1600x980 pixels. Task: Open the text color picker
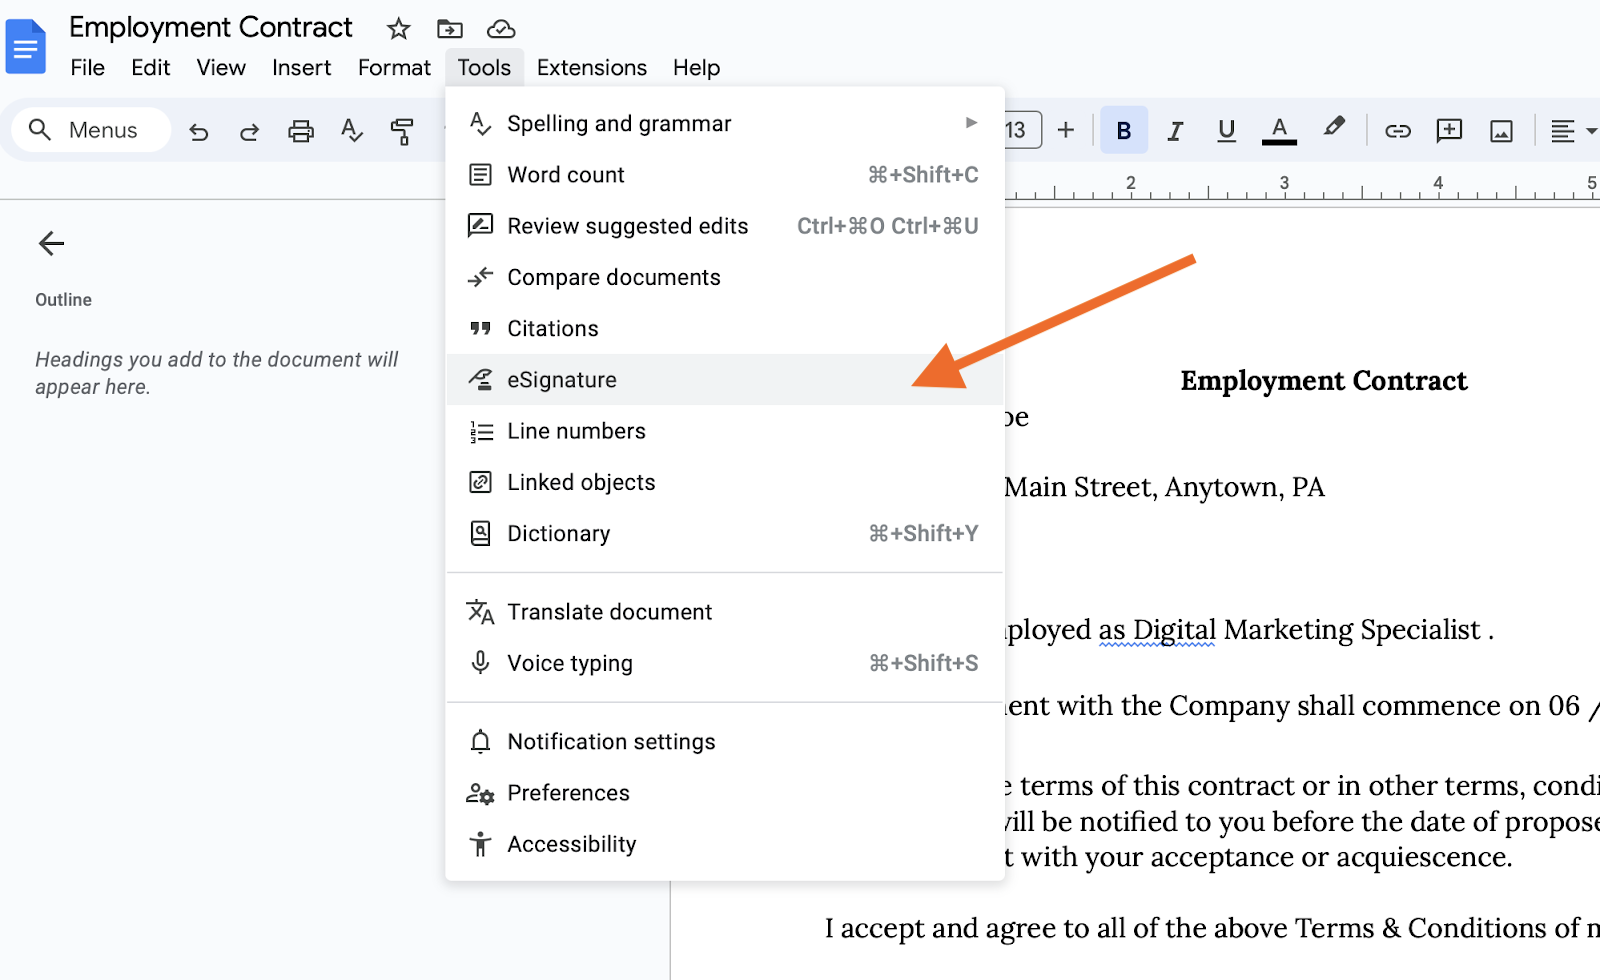tap(1279, 131)
